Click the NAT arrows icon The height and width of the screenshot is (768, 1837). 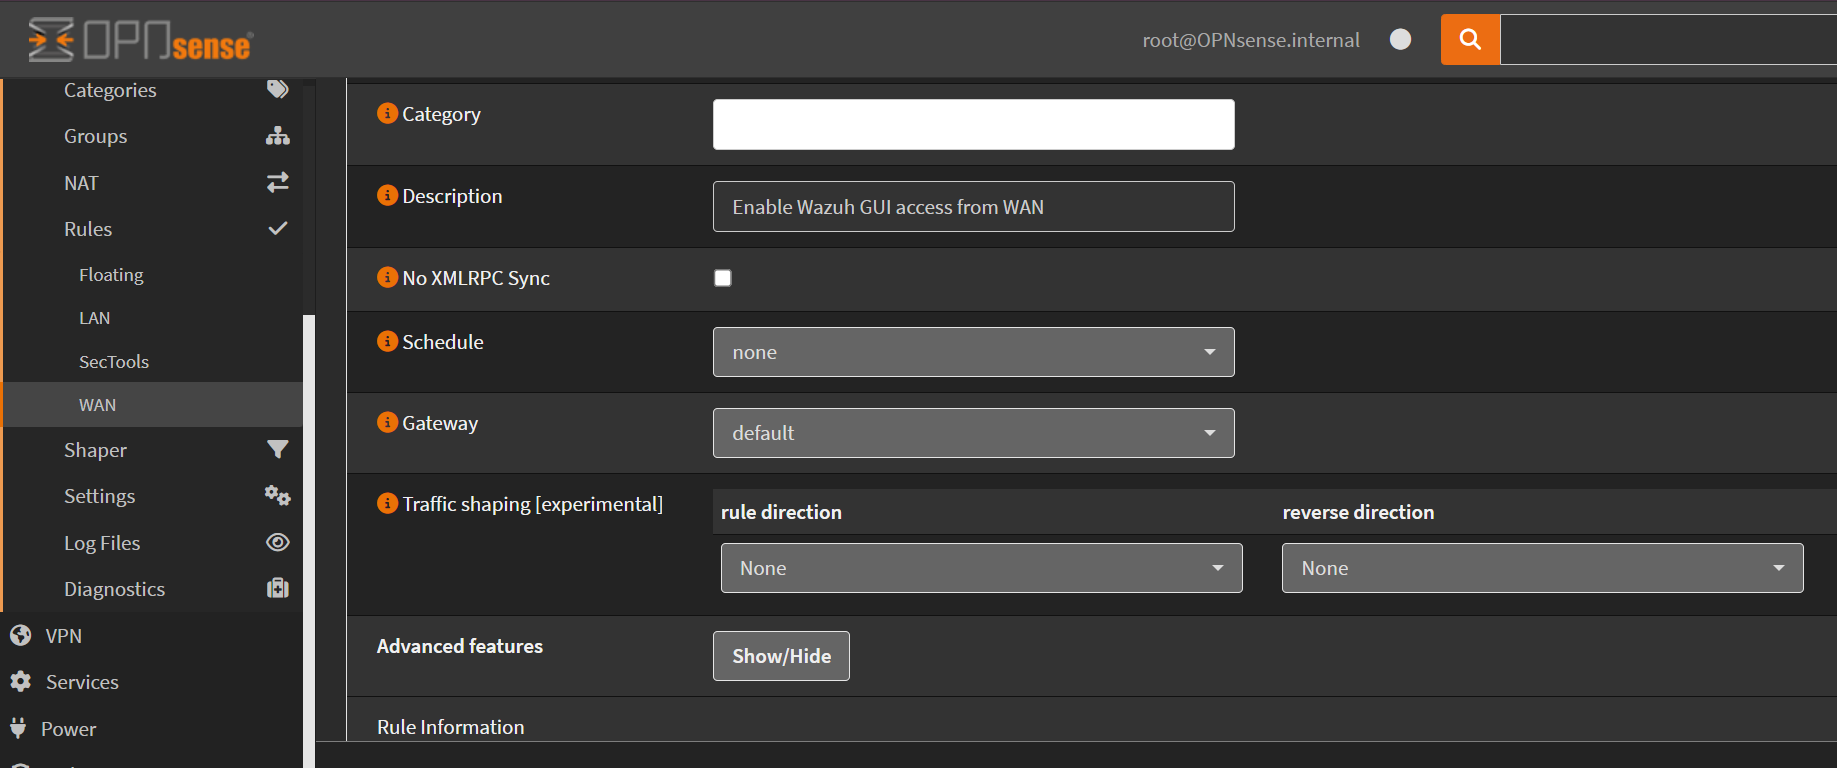pos(277,182)
